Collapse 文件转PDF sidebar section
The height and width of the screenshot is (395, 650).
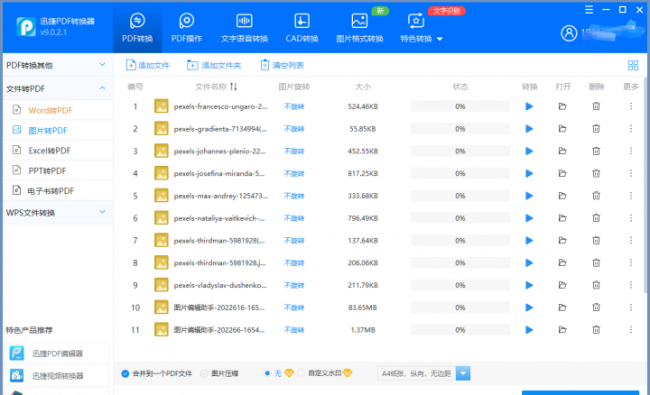pyautogui.click(x=57, y=88)
